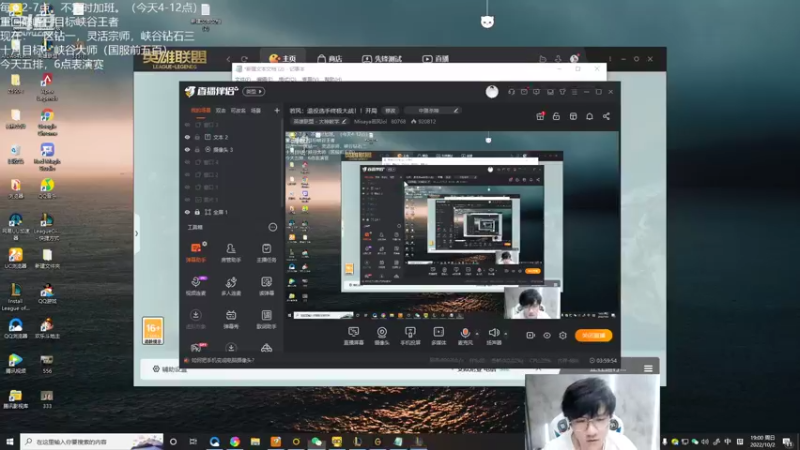Viewport: 800px width, 450px height.
Task: Toggle visibility of hidden 窗口 4 source
Action: (x=187, y=162)
